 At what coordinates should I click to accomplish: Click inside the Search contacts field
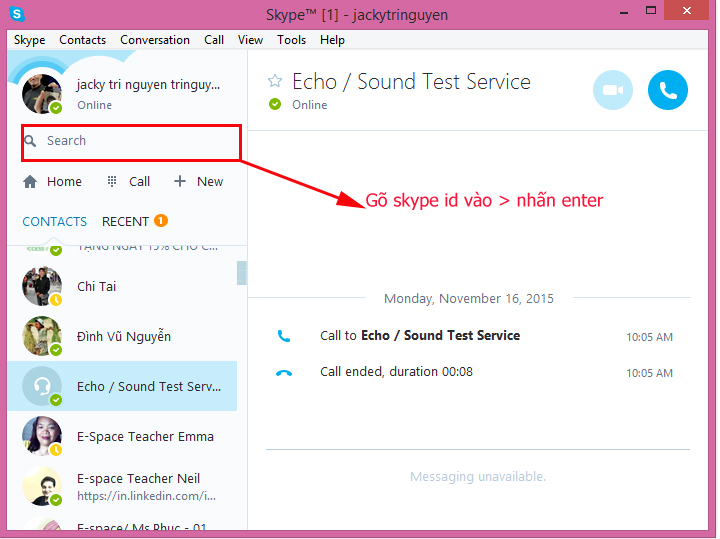coord(130,141)
